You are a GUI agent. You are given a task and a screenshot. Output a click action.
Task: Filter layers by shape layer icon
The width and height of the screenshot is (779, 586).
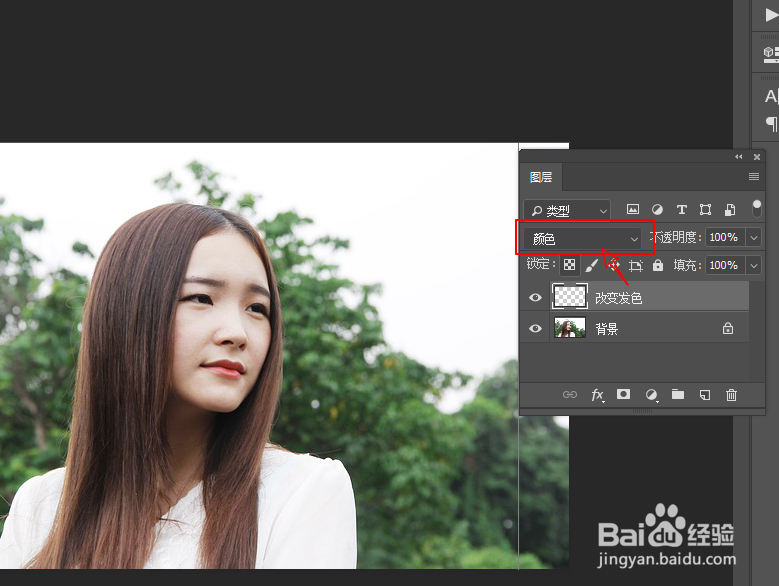tap(705, 209)
